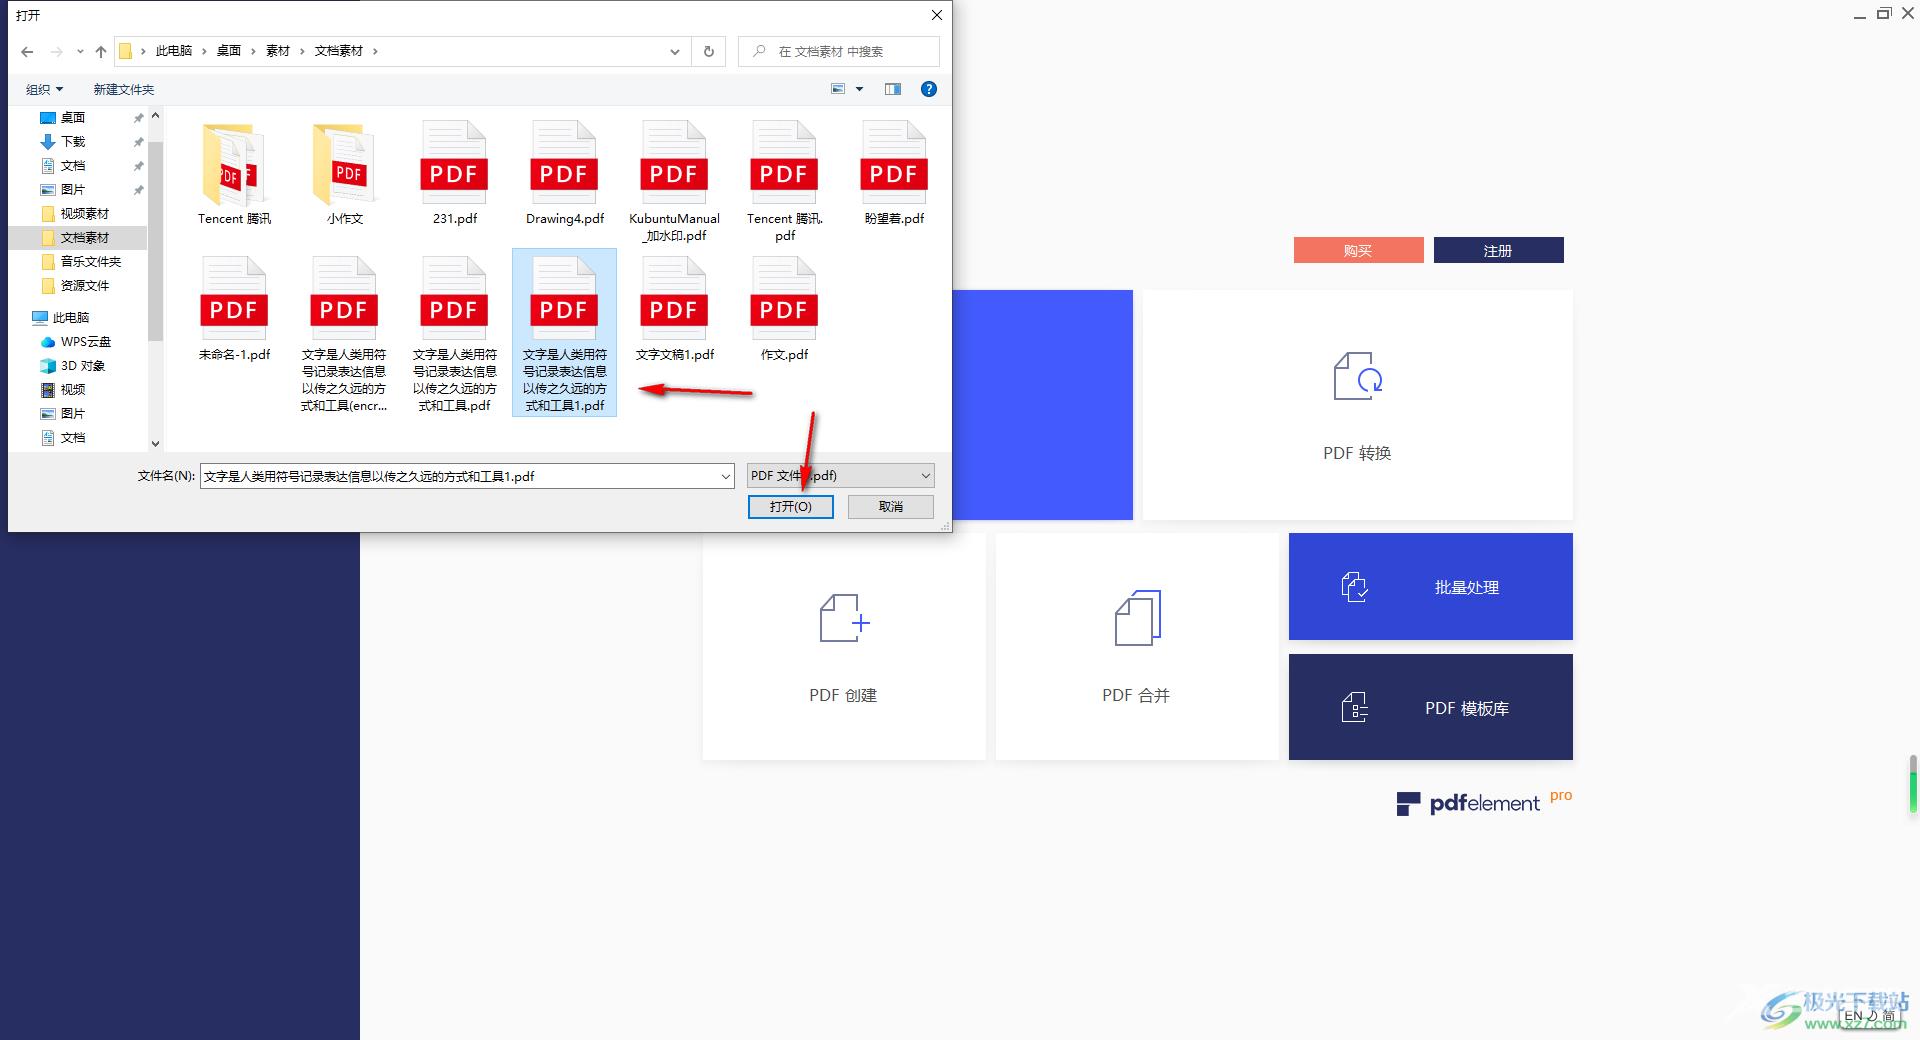
Task: Open the PDF 合并 tile icon
Action: point(1137,618)
